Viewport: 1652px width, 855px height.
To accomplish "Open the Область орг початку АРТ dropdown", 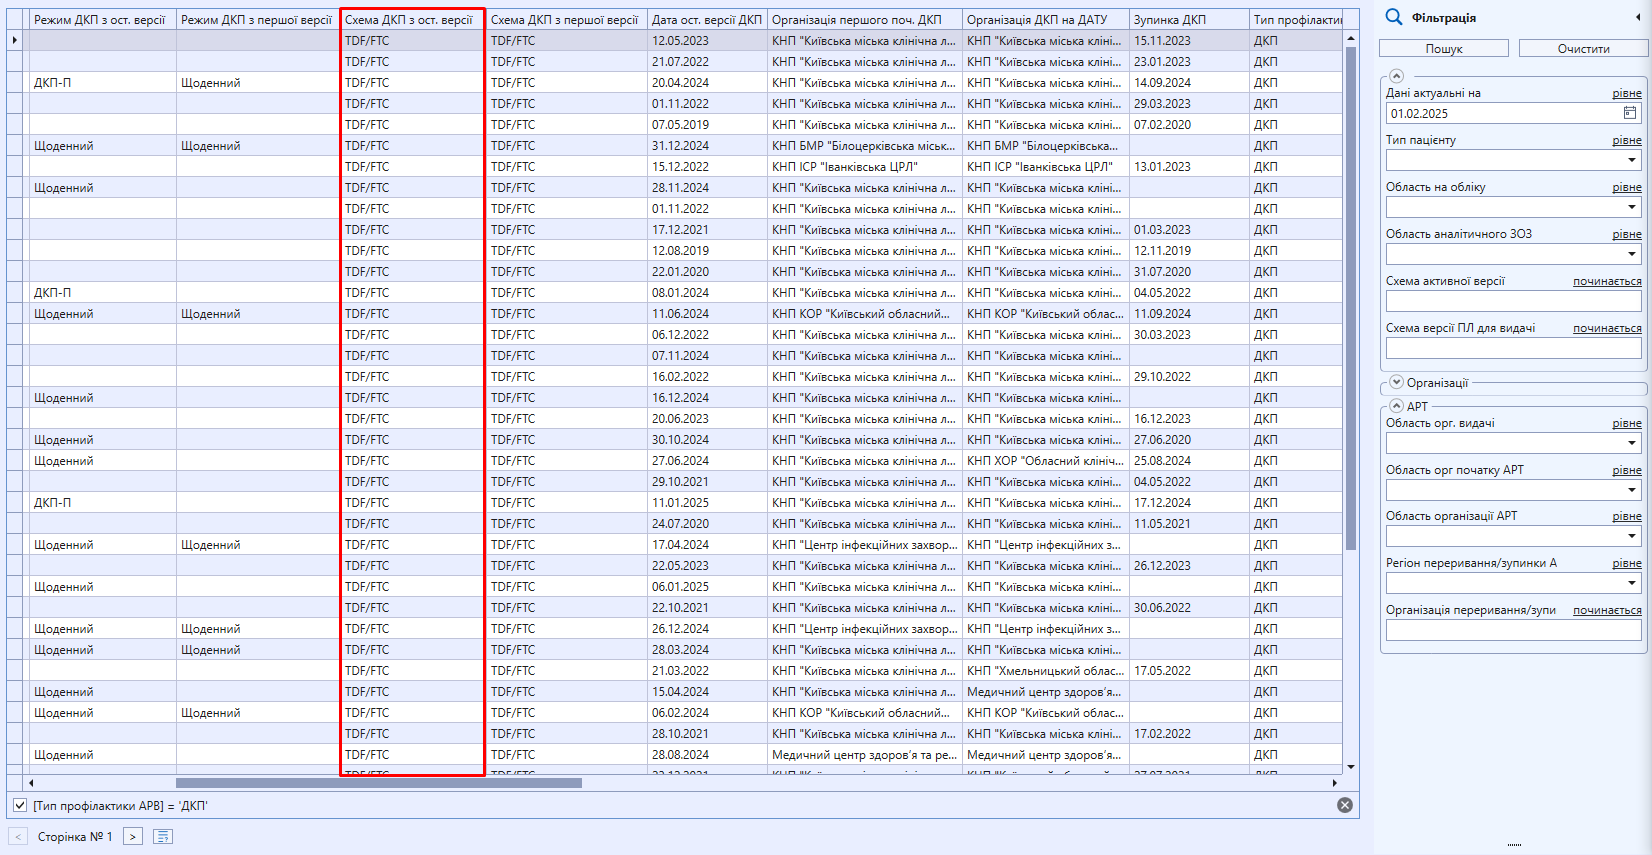I will 1632,490.
